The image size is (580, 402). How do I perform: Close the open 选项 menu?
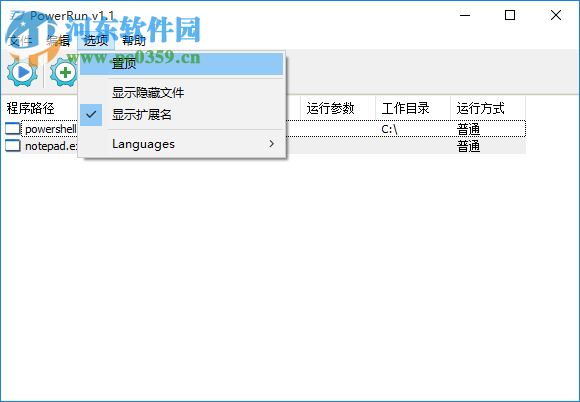click(x=96, y=41)
